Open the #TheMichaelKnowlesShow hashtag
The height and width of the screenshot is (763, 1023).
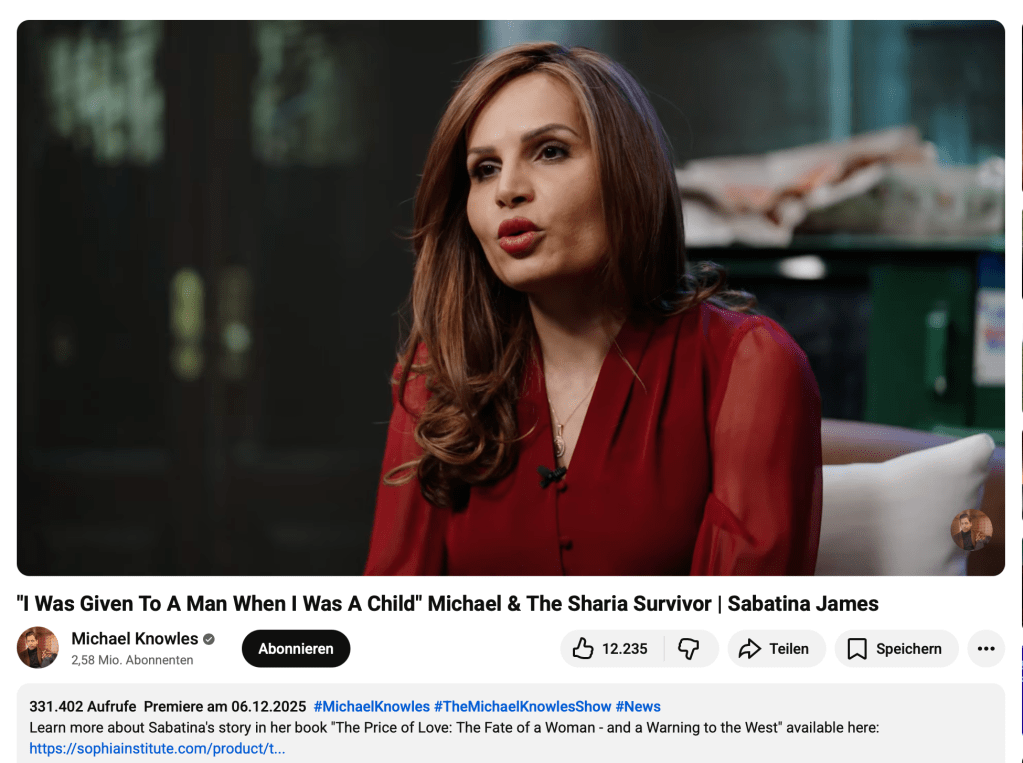[x=523, y=706]
